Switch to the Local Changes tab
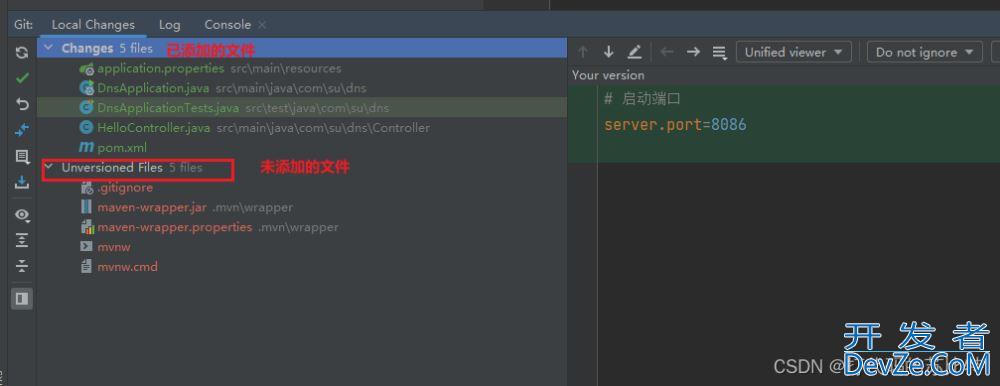Screen dimensions: 1000x386 click(x=93, y=25)
